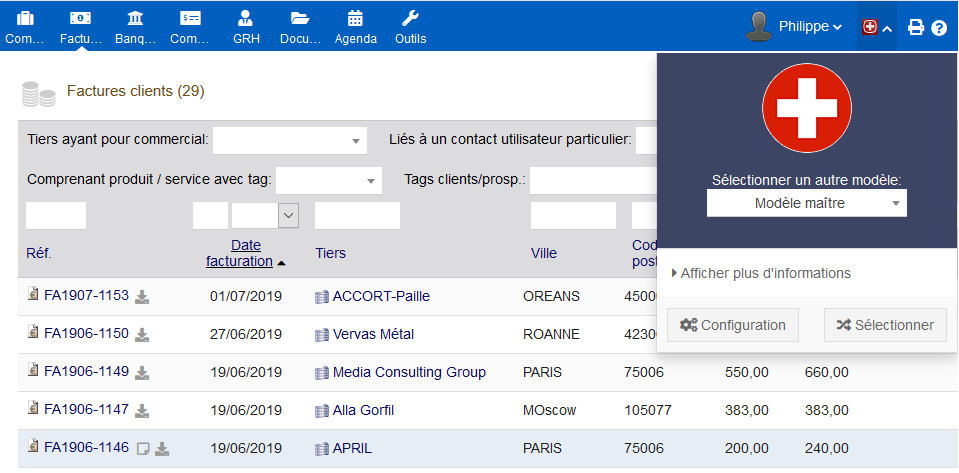Expand the Philippe user dropdown

point(810,27)
